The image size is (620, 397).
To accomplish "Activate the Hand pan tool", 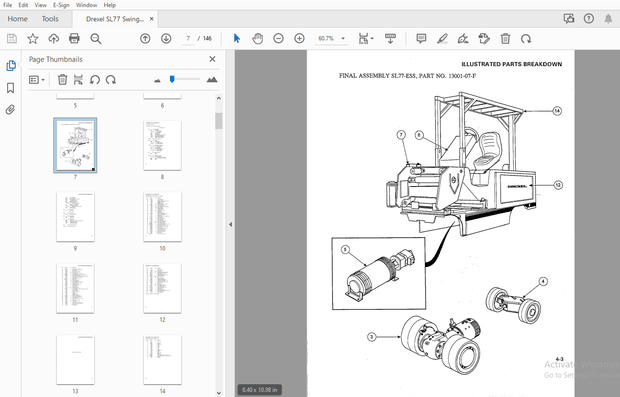I will (258, 38).
